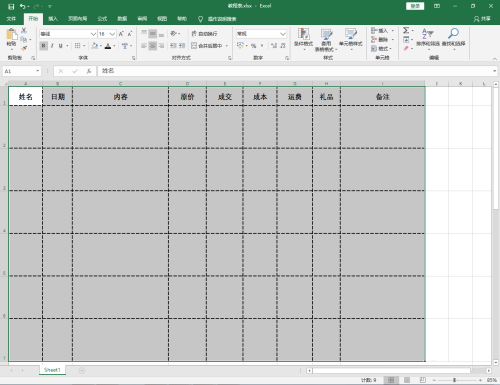The height and width of the screenshot is (385, 500).
Task: Toggle Italic formatting button
Action: pyautogui.click(x=52, y=46)
